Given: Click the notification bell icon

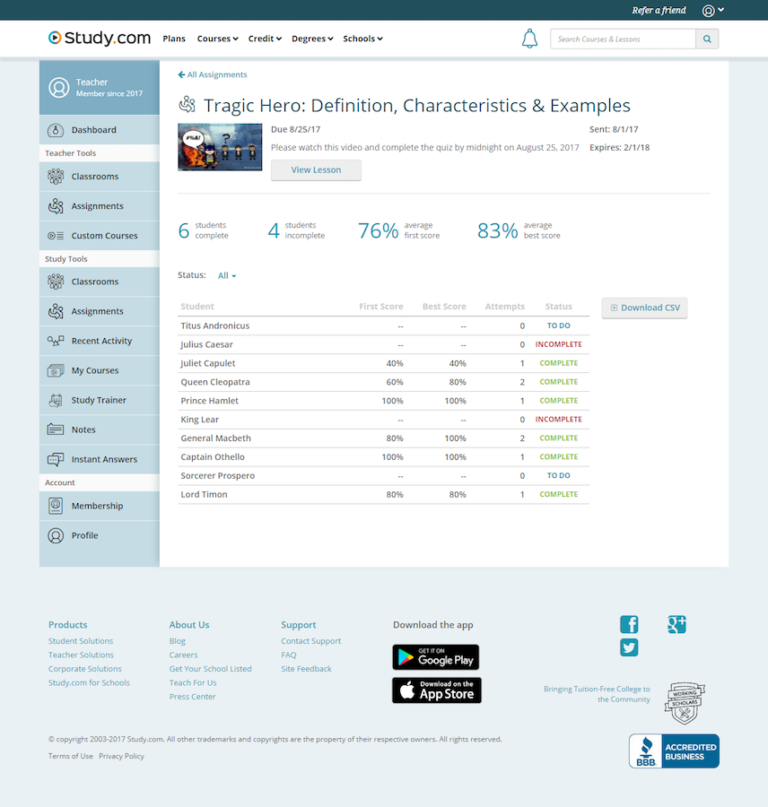Looking at the screenshot, I should 529,39.
